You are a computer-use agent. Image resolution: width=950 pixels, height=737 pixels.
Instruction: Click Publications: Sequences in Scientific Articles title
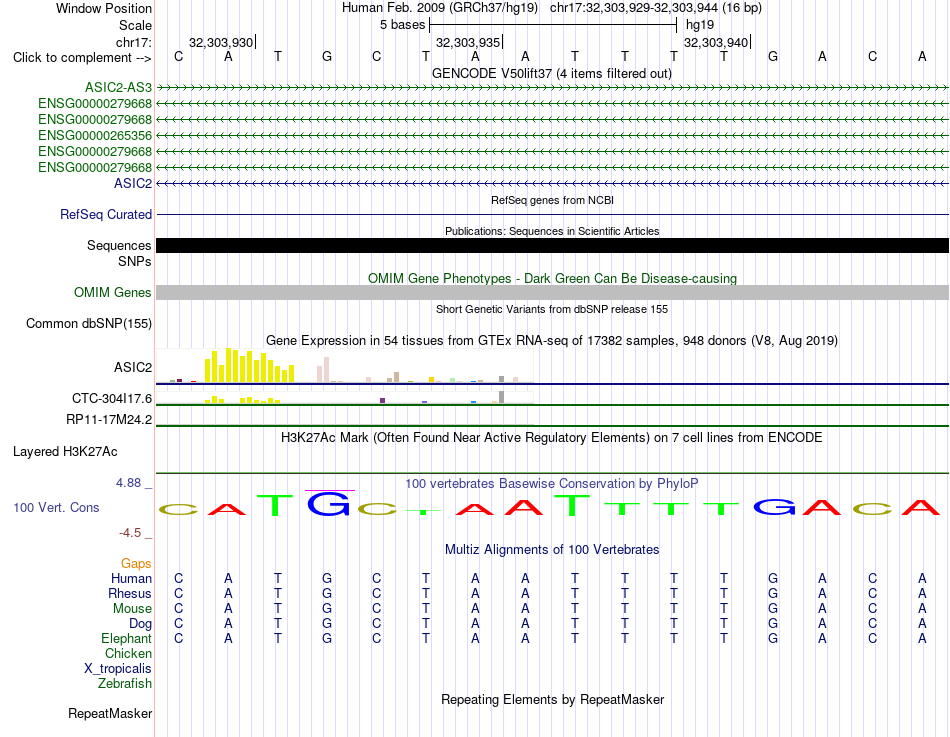[552, 231]
